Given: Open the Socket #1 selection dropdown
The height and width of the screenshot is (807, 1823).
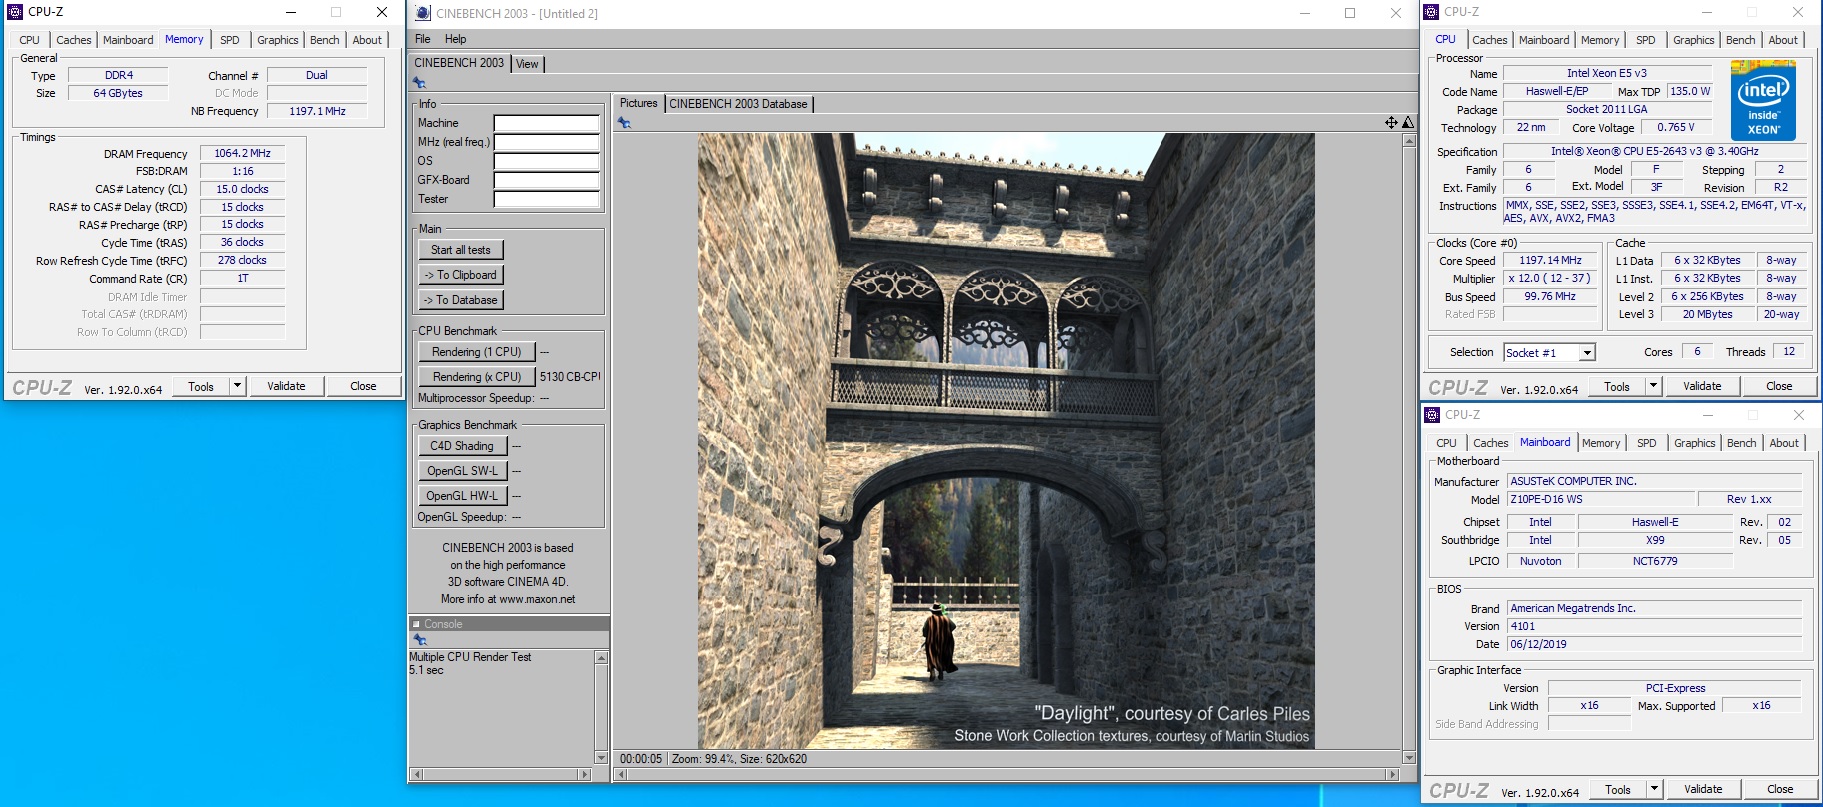Looking at the screenshot, I should point(1587,352).
